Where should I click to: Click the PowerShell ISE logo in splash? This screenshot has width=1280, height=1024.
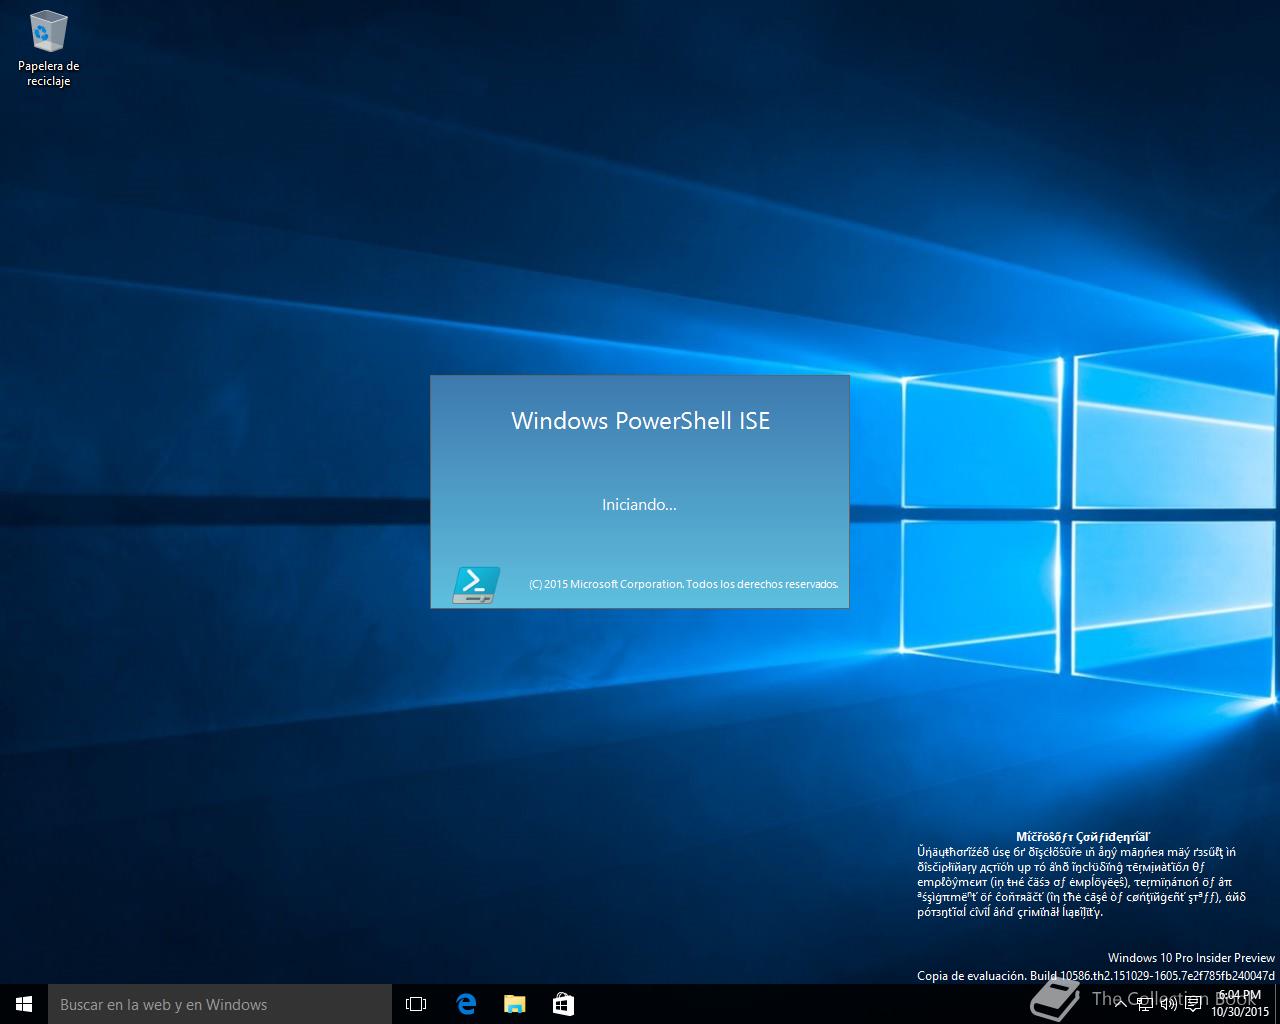pyautogui.click(x=476, y=584)
